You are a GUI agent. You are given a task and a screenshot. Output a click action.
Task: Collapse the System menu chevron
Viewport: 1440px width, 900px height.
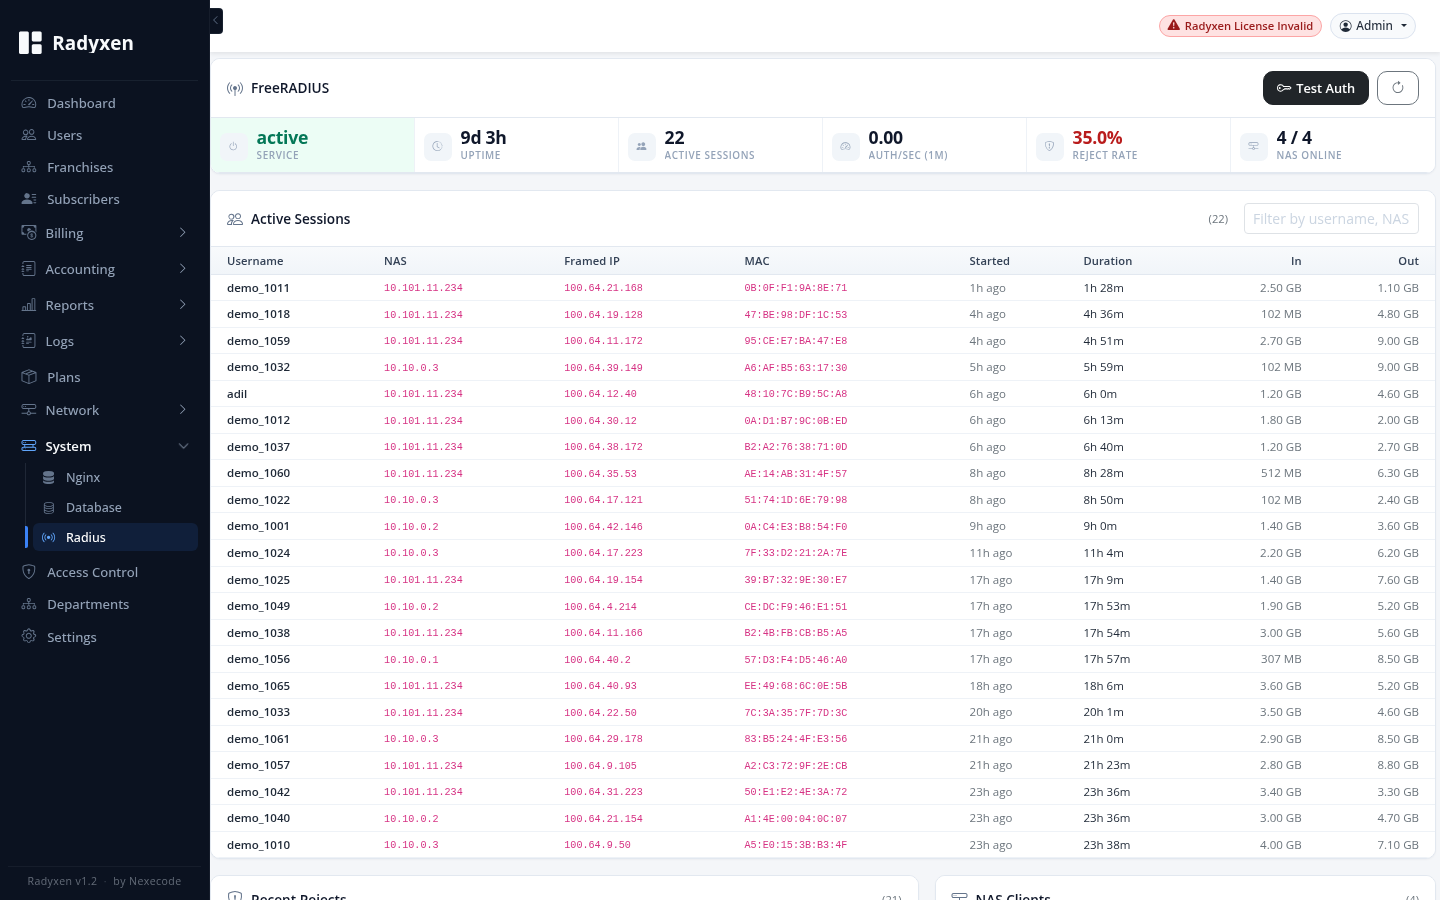[x=183, y=446]
